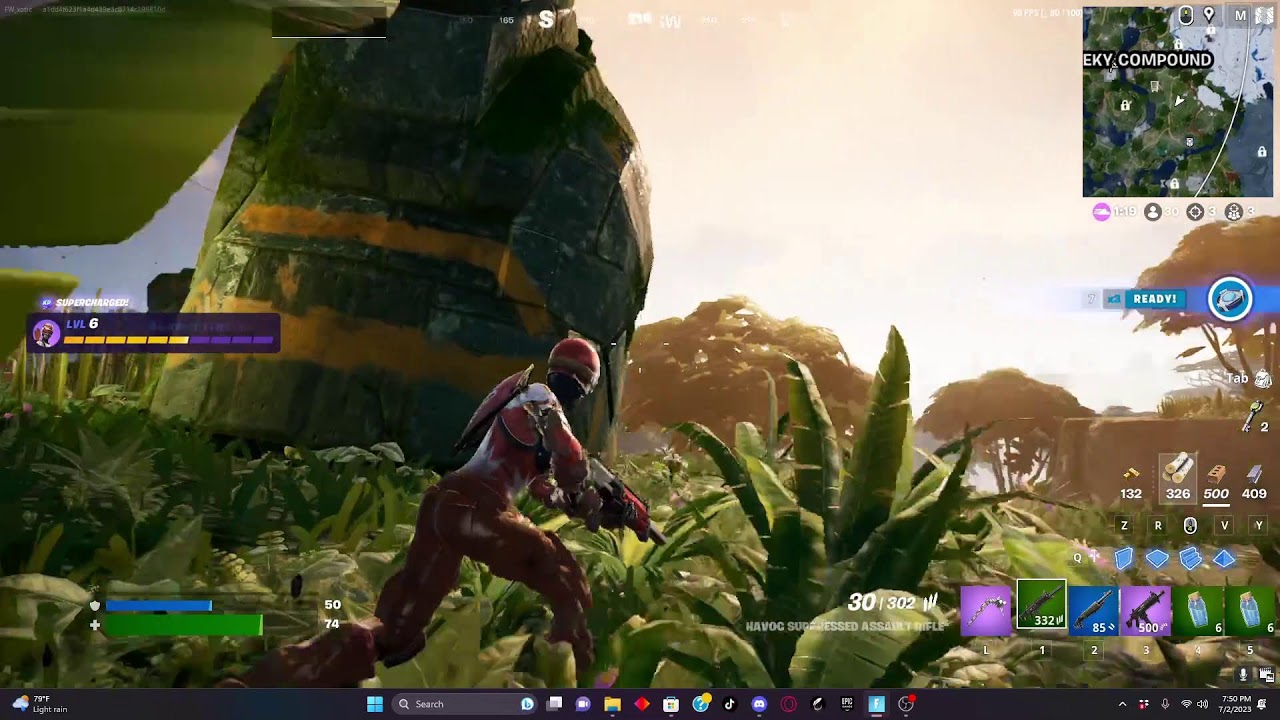The height and width of the screenshot is (720, 1280).
Task: Choose the floor building piece
Action: 1157,559
